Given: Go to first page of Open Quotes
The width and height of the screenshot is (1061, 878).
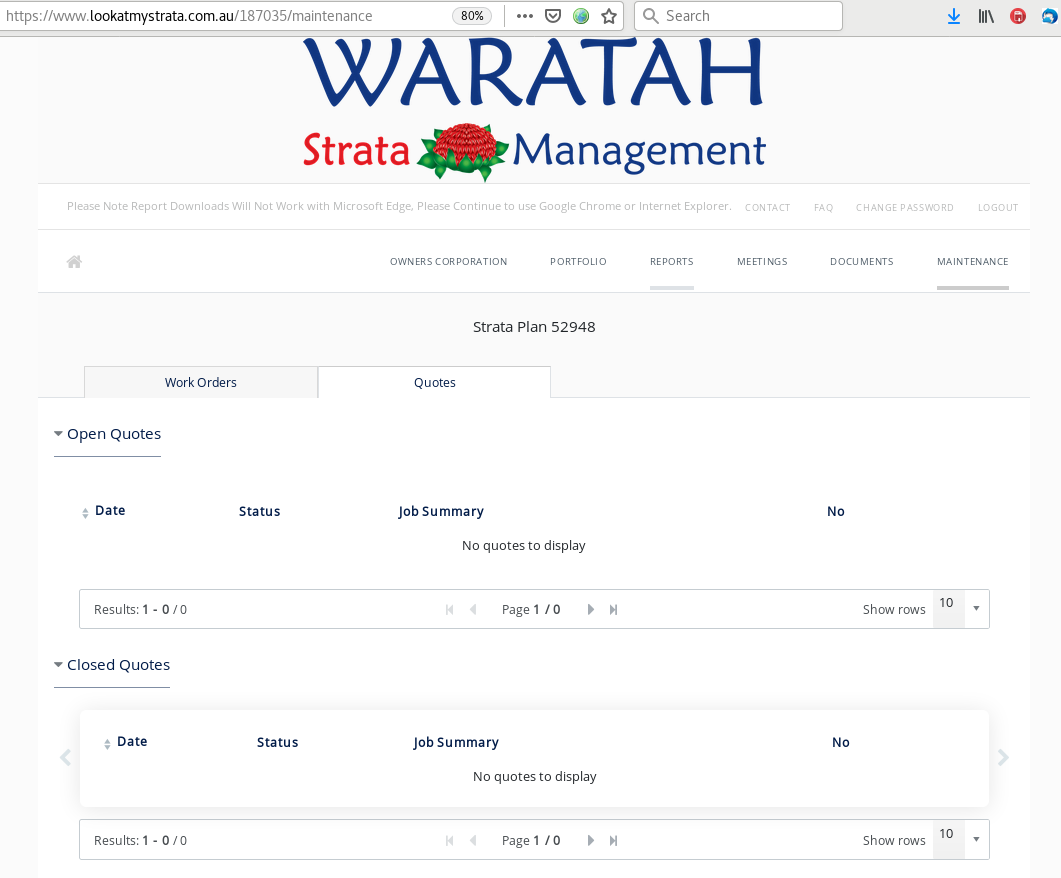Looking at the screenshot, I should click(x=449, y=609).
